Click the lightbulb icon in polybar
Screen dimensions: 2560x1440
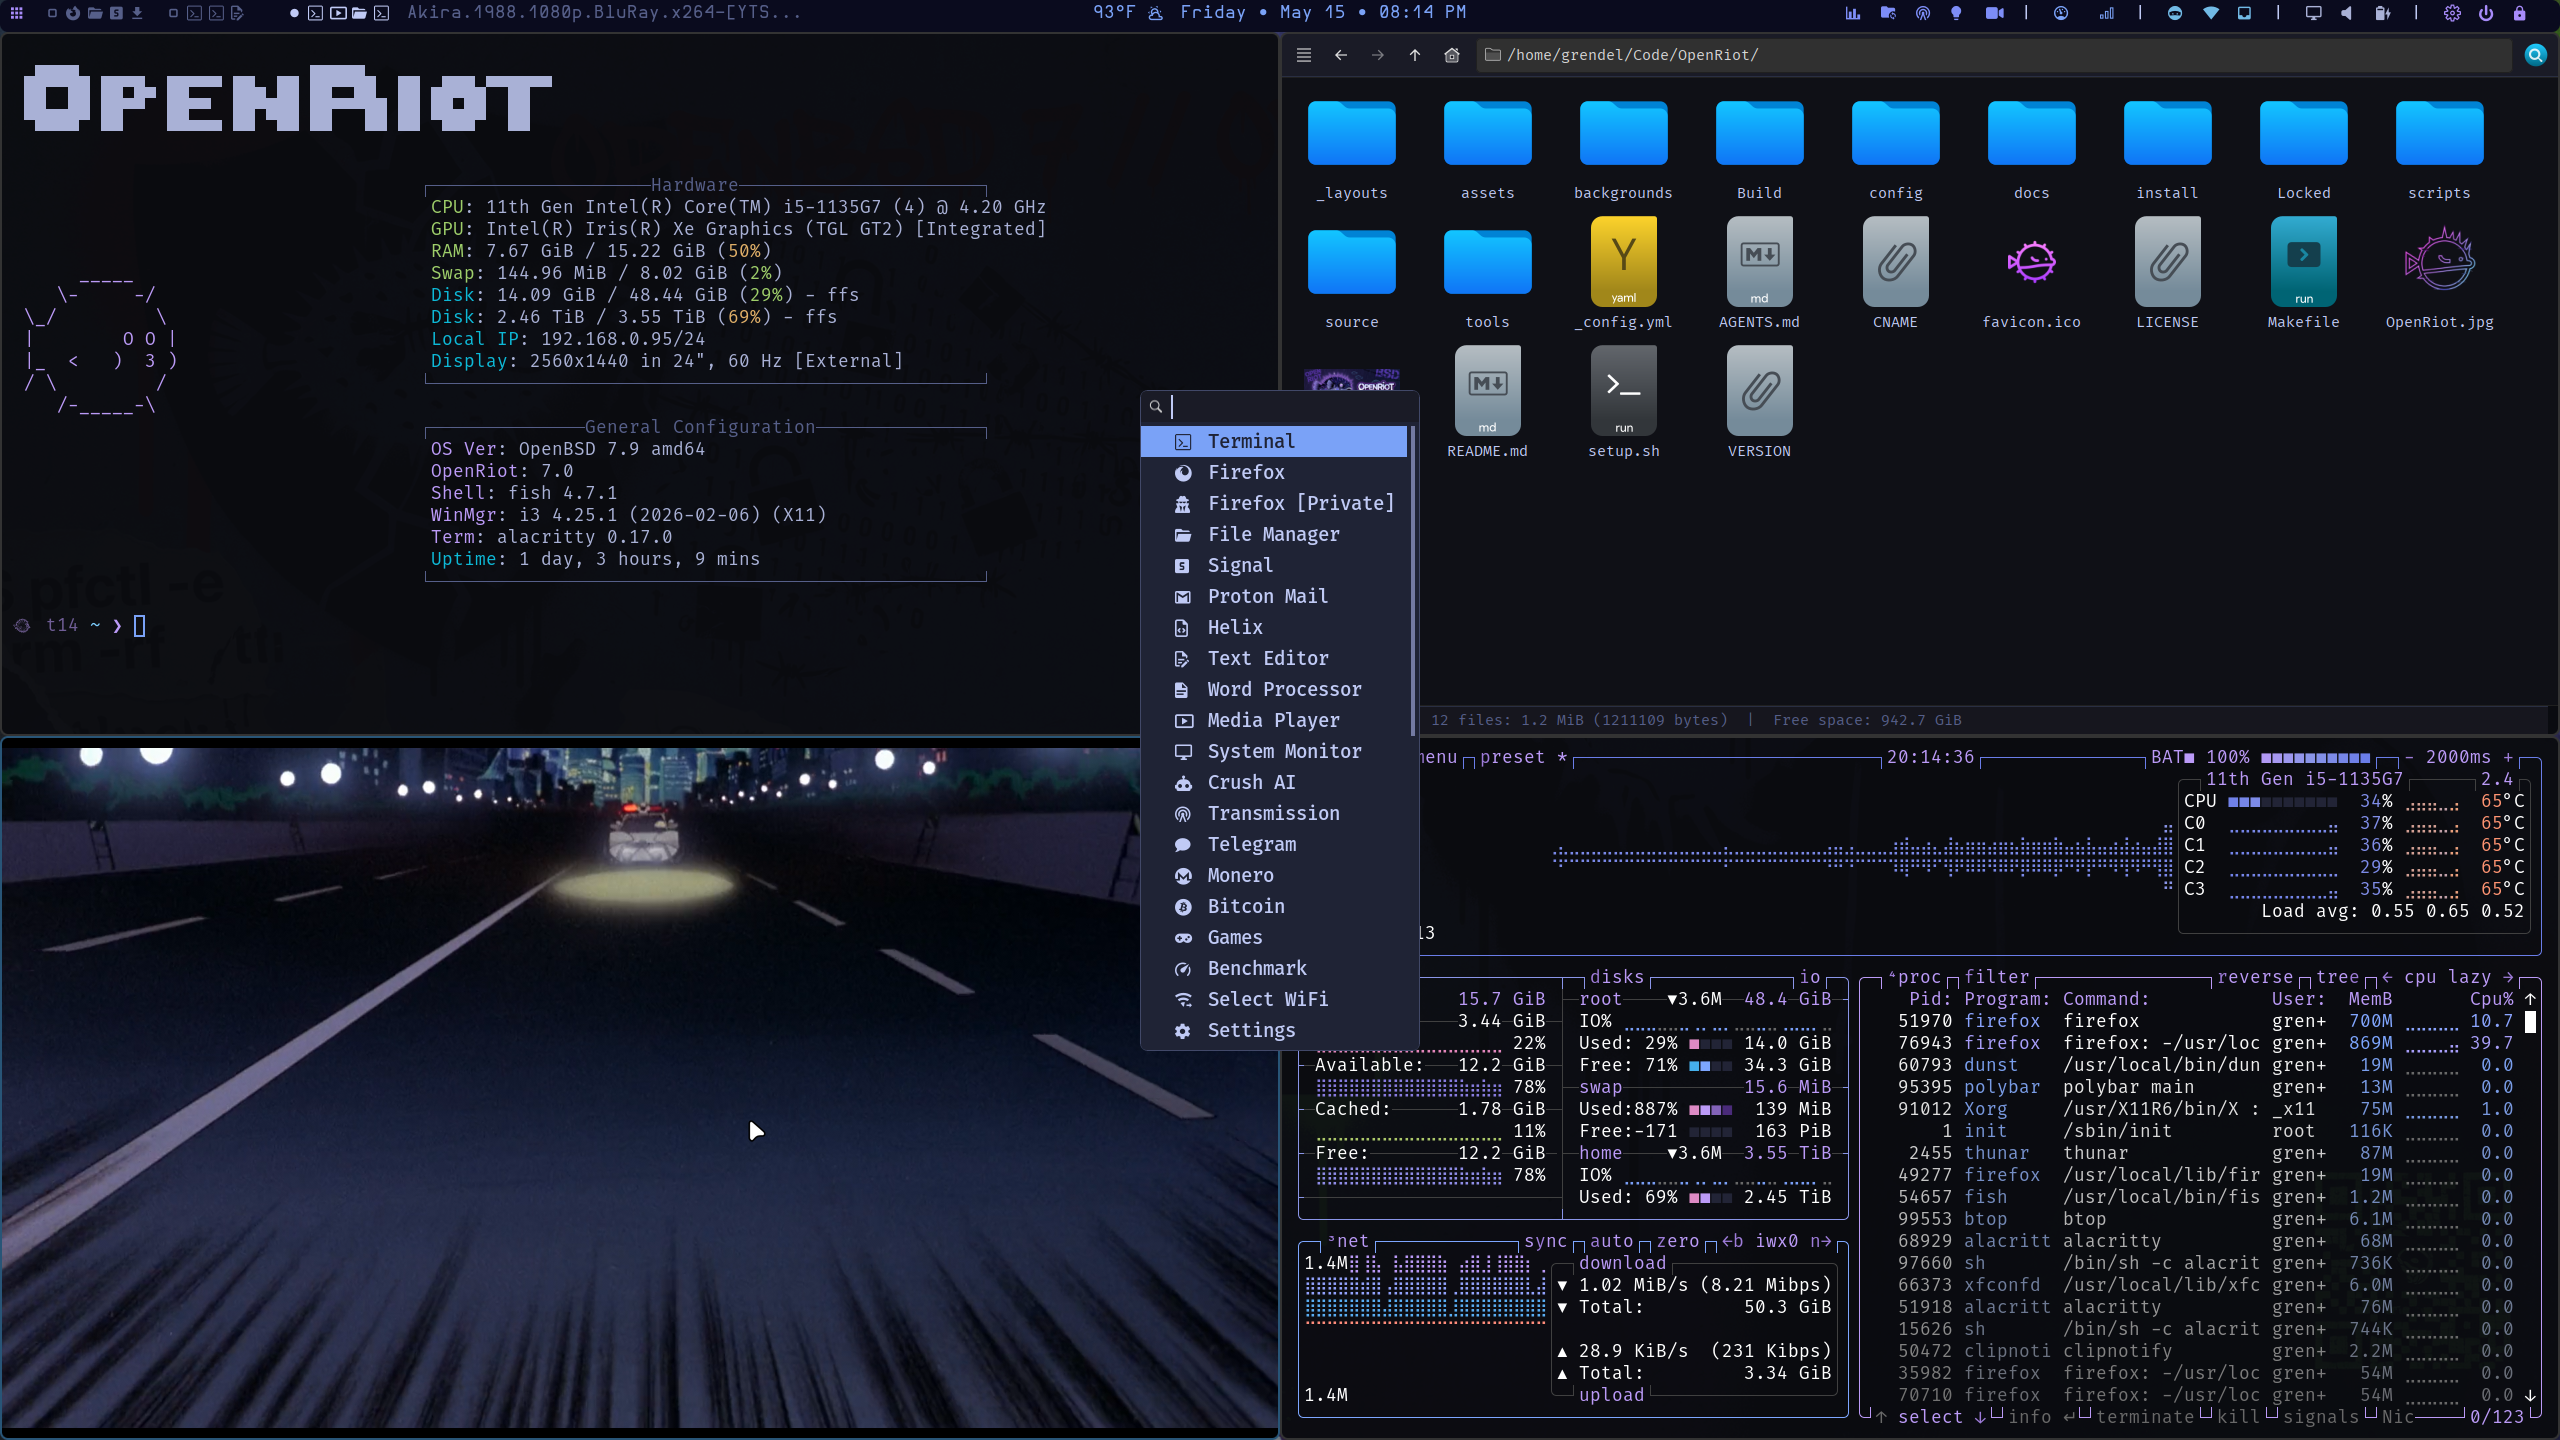(x=1956, y=13)
